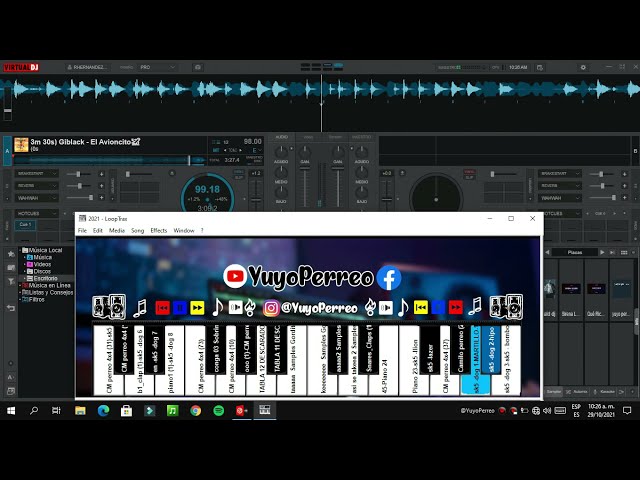
Task: Open the Effects menu in LoopTrax
Action: click(159, 231)
